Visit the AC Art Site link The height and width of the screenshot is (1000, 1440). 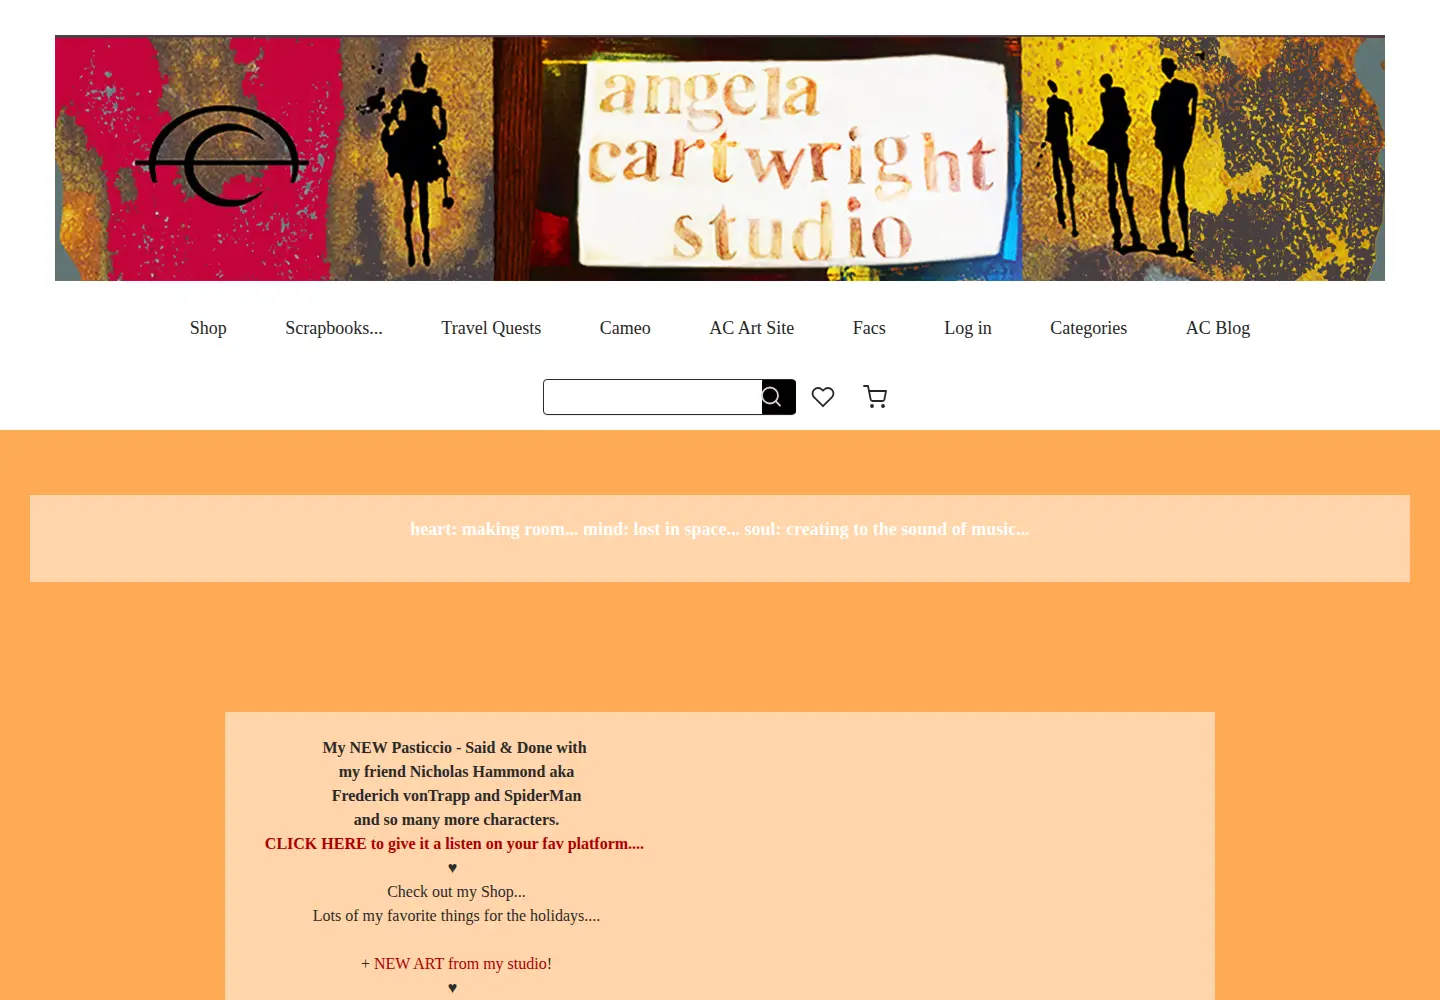752,328
